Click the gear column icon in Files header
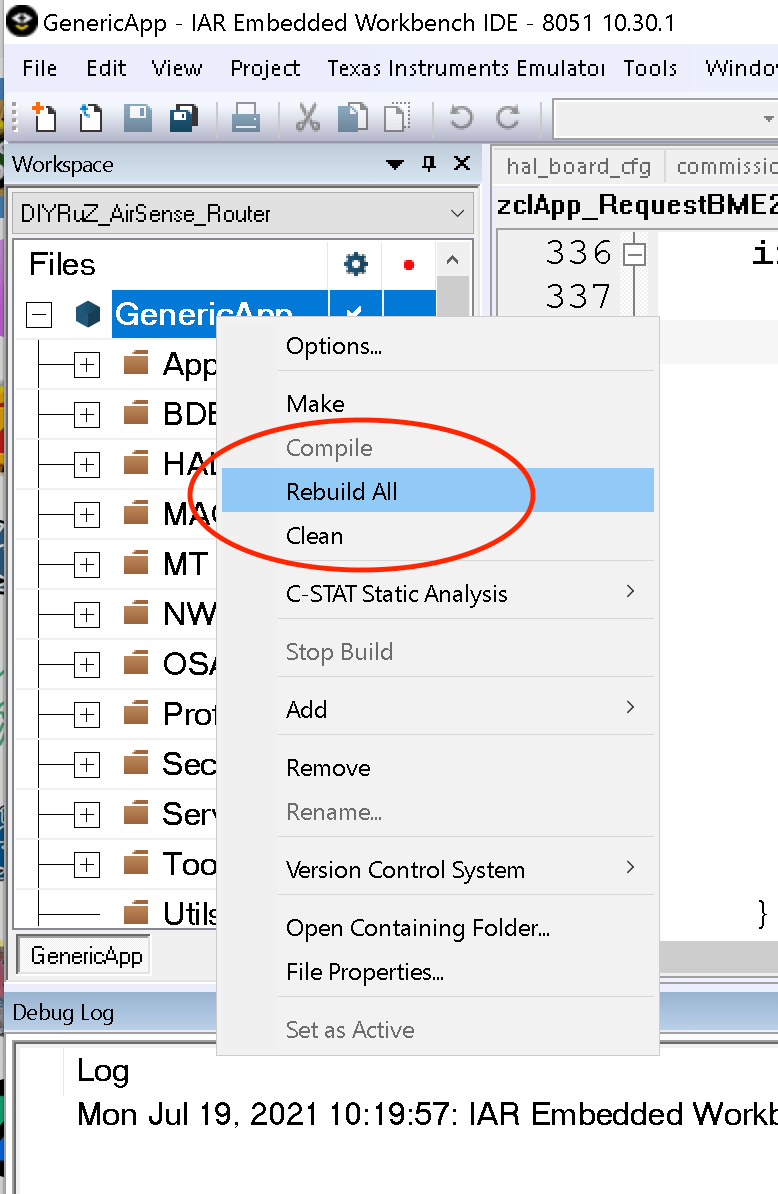Viewport: 778px width, 1194px height. [x=356, y=264]
